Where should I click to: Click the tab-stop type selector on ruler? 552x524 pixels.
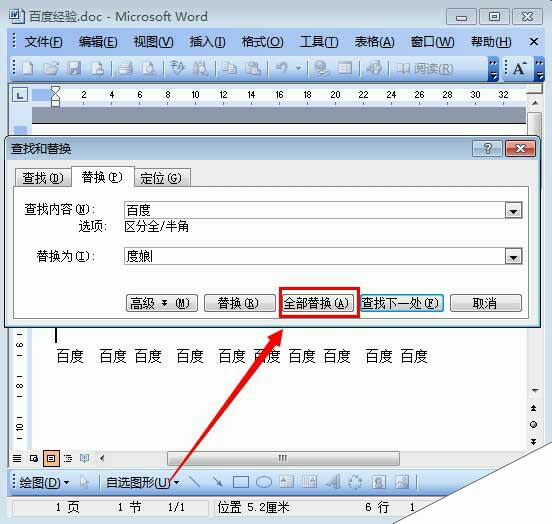20,95
